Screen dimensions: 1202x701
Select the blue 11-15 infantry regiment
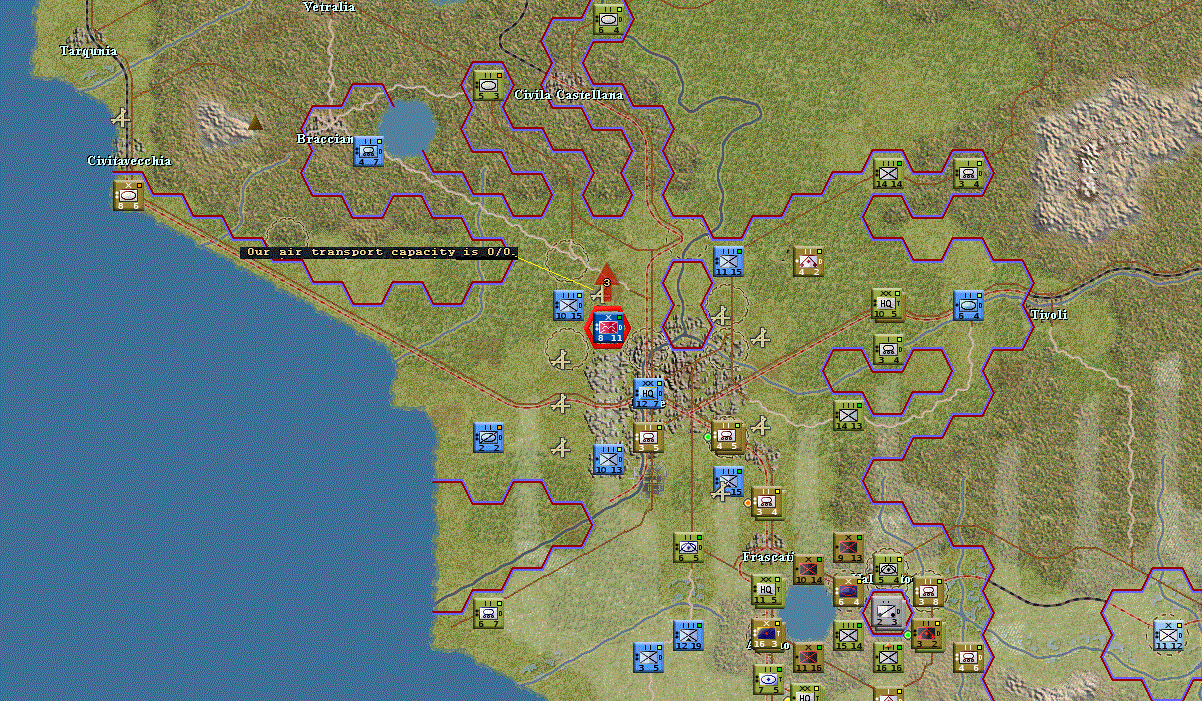point(728,261)
